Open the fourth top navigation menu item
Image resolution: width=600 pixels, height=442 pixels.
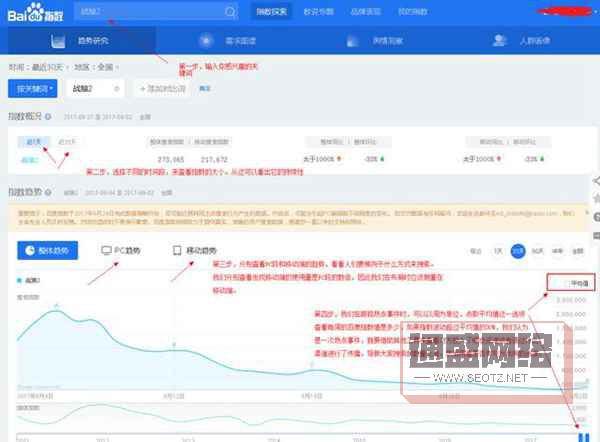[x=412, y=12]
